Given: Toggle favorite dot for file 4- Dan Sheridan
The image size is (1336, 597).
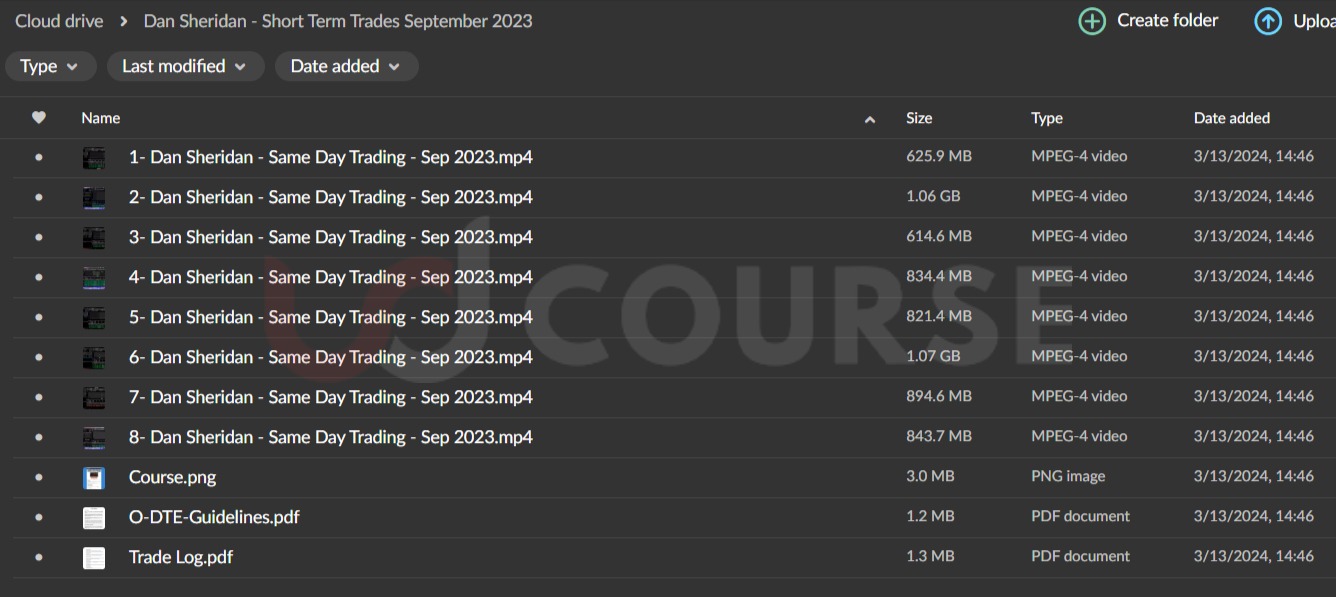Looking at the screenshot, I should (39, 277).
